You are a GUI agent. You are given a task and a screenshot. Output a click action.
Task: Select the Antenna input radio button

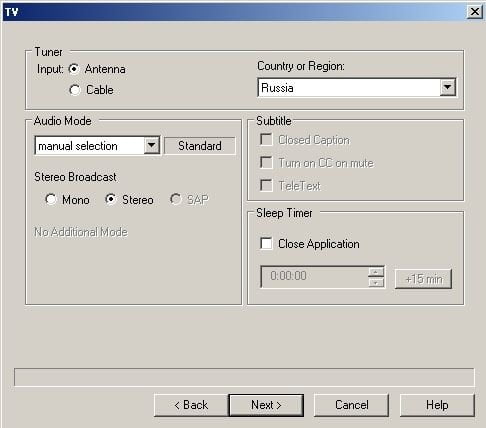coord(74,69)
